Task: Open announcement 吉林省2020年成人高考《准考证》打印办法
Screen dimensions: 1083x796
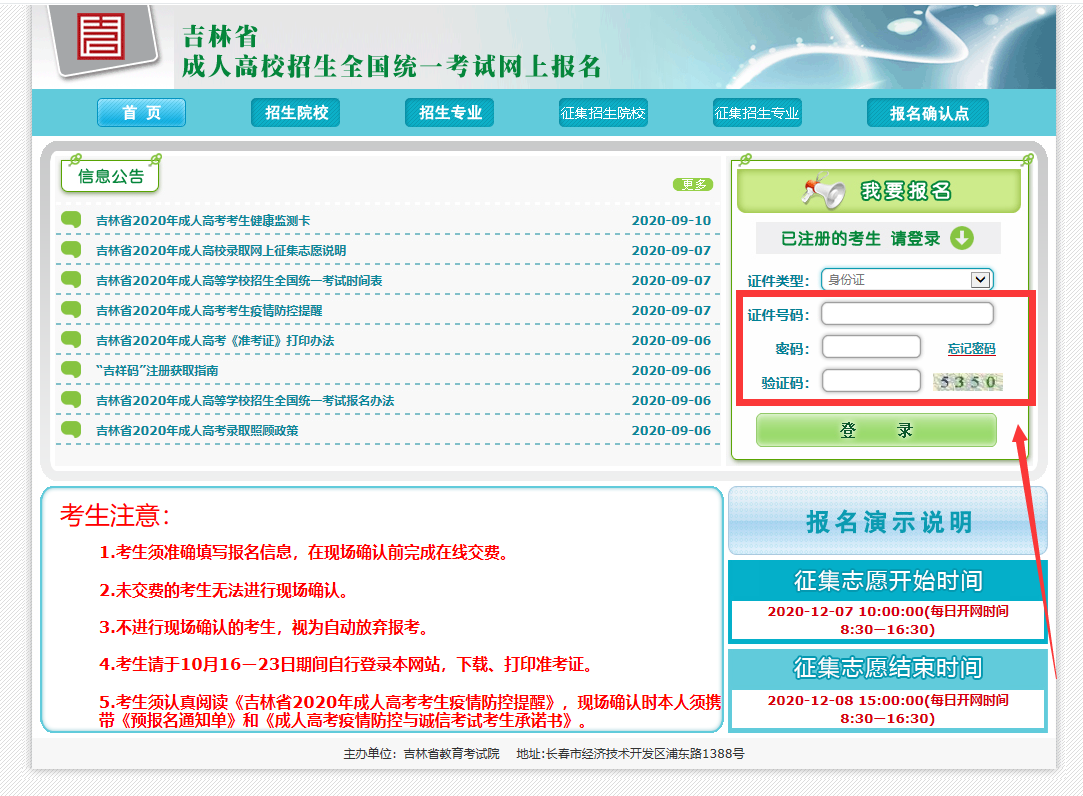Action: 215,341
